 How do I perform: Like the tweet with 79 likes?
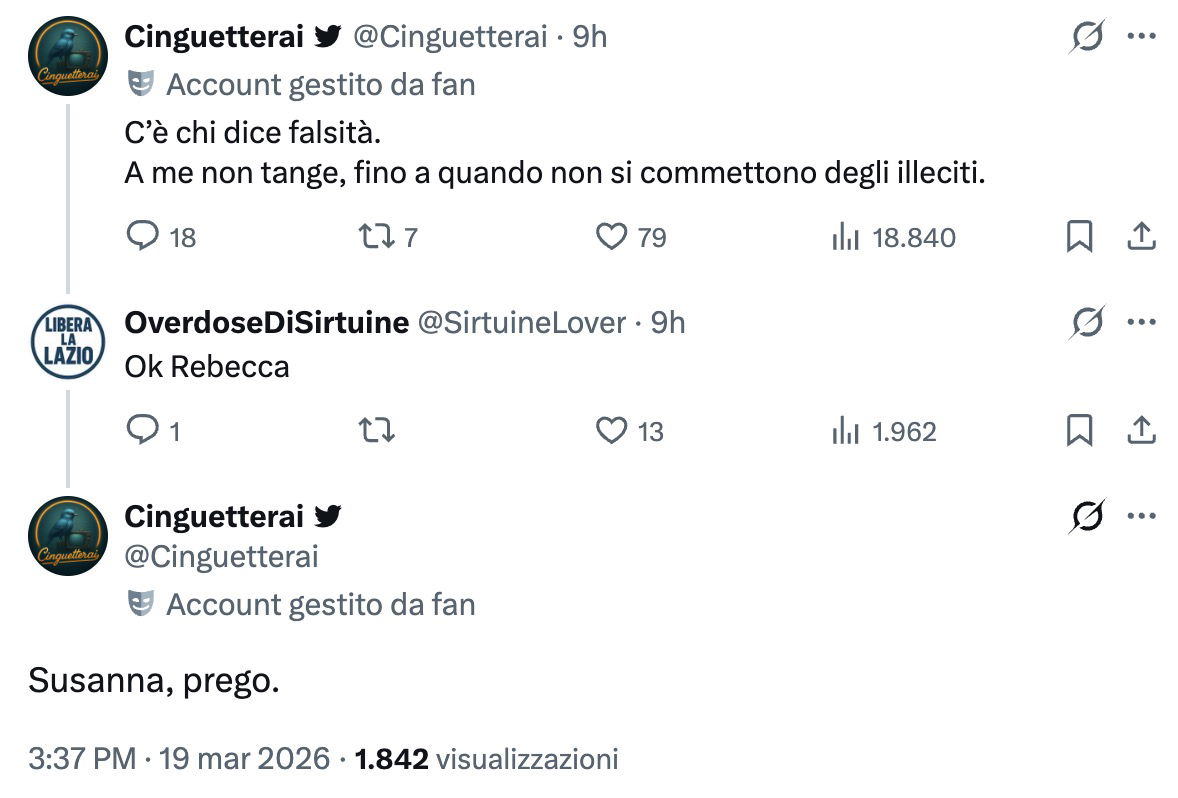pos(611,237)
